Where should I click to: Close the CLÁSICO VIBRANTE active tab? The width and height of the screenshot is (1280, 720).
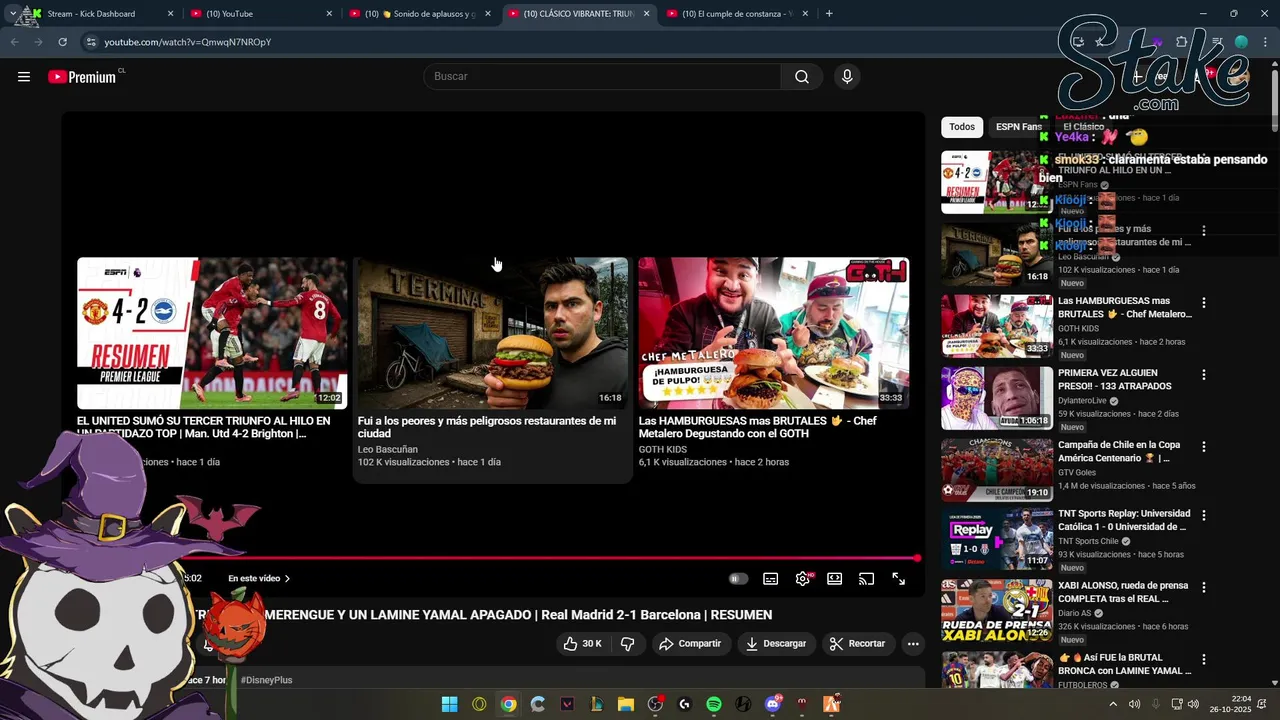pyautogui.click(x=646, y=14)
